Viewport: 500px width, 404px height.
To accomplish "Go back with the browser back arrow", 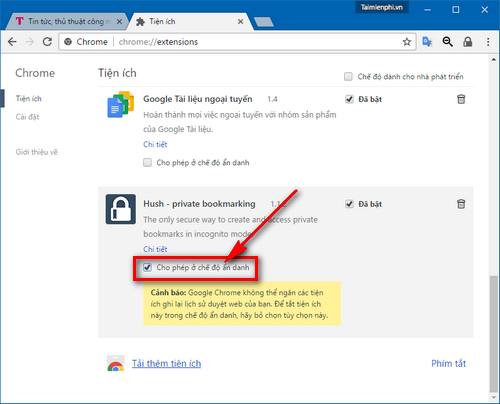I will (12, 42).
